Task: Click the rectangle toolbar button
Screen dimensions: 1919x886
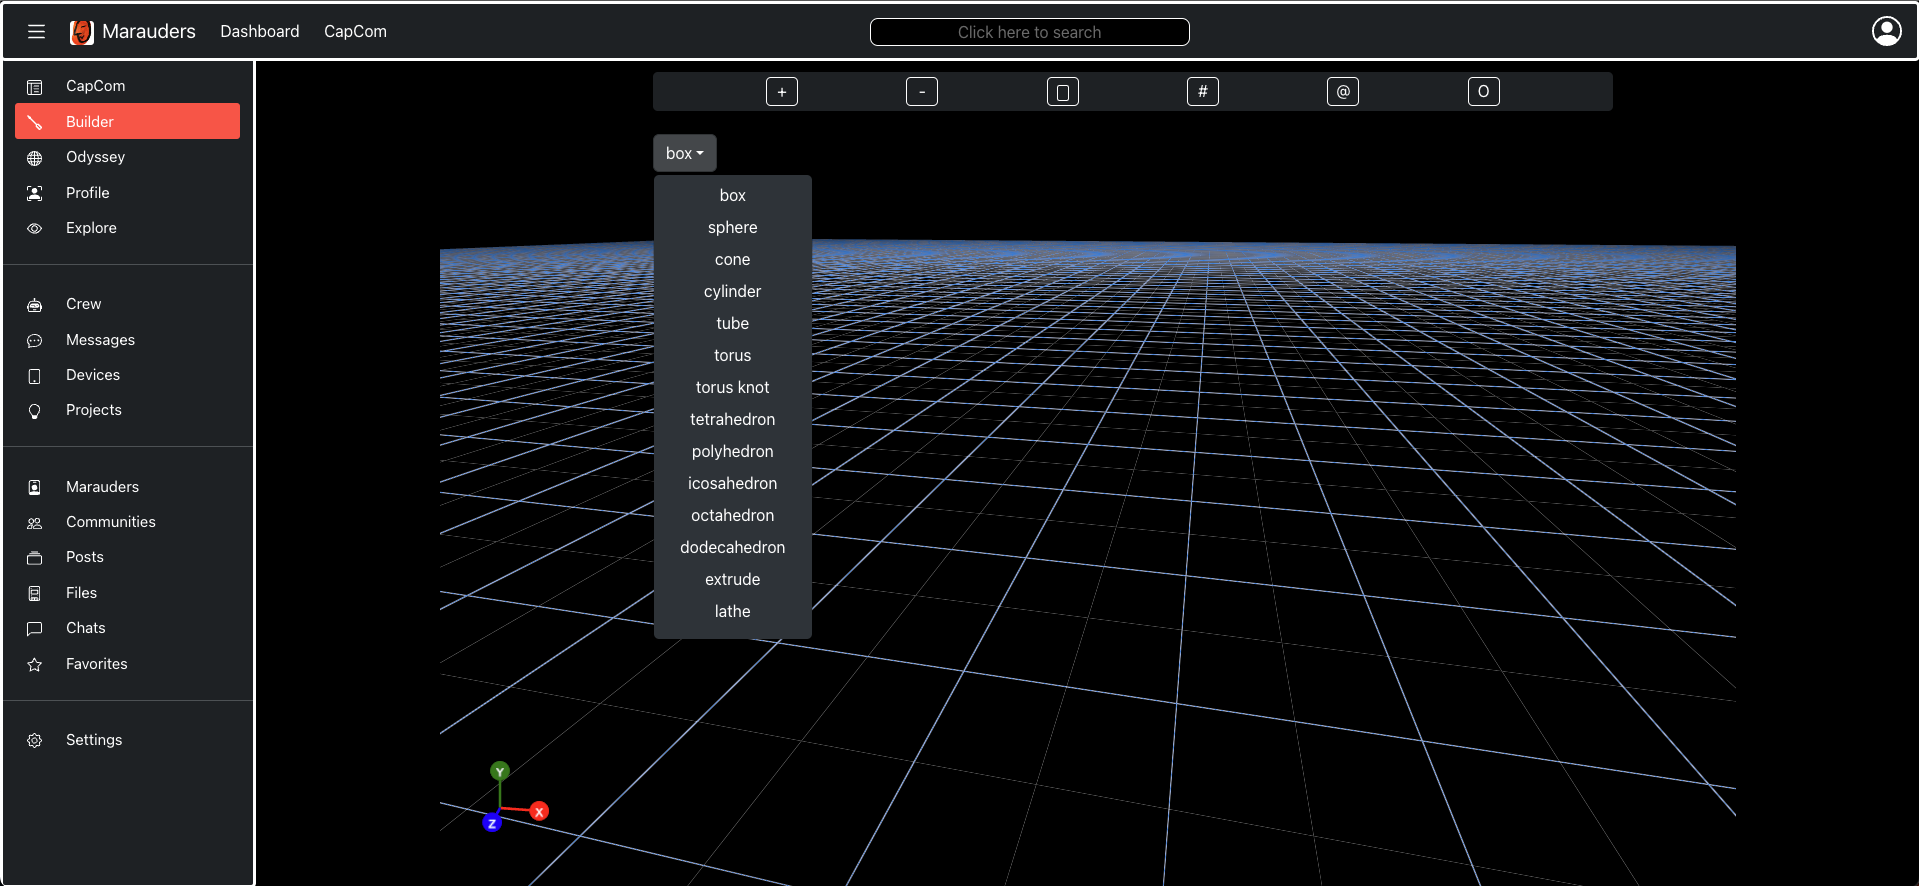Action: point(1063,92)
